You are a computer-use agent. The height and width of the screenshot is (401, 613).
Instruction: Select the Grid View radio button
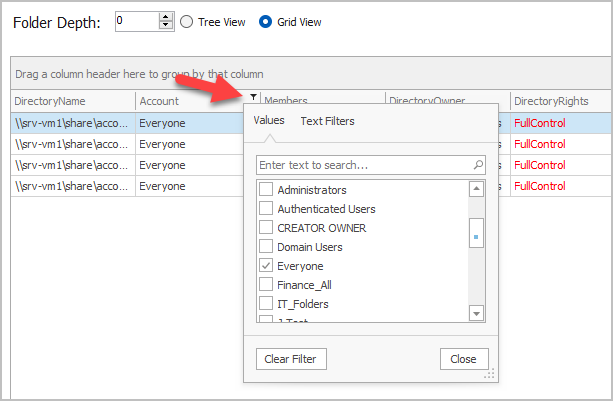click(x=265, y=22)
